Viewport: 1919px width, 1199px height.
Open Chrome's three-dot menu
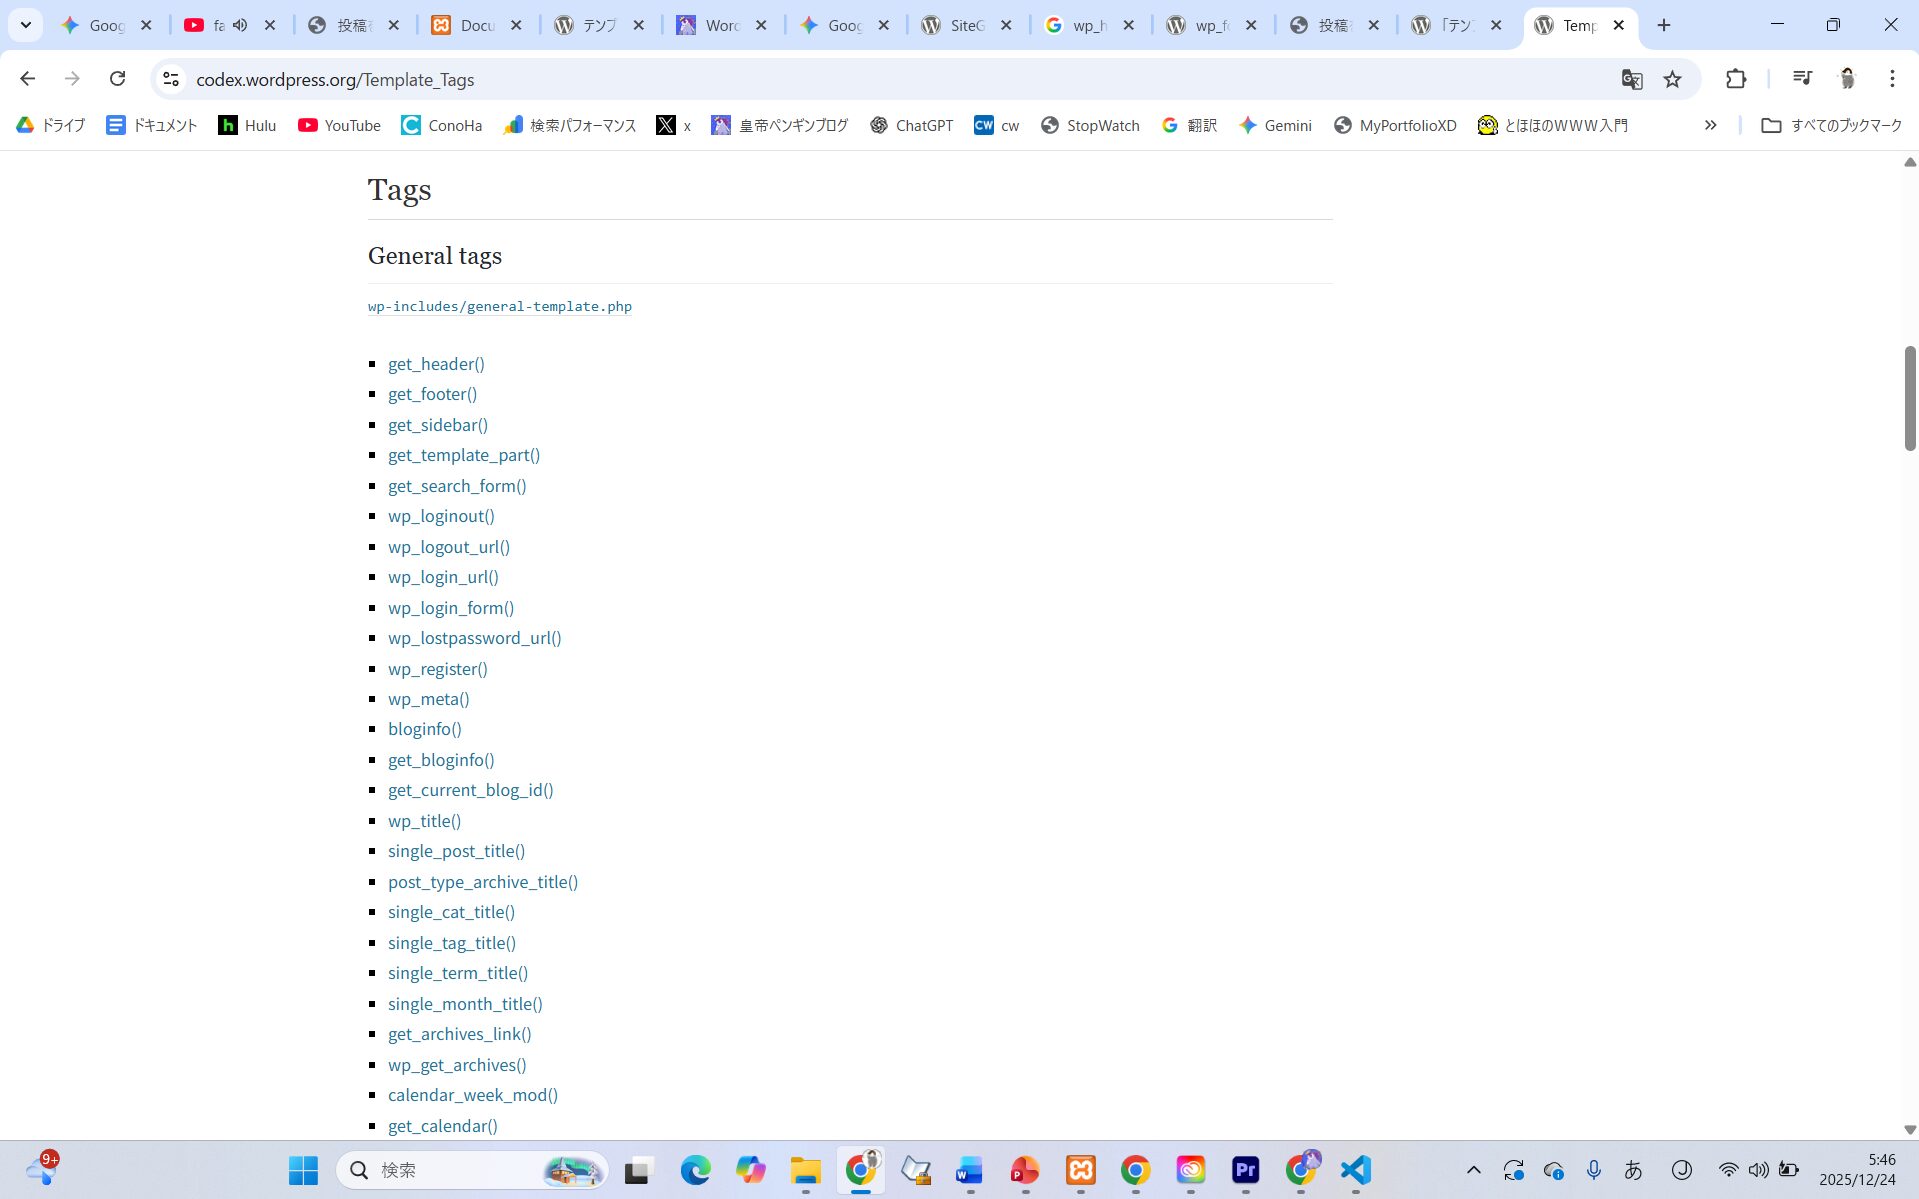point(1891,79)
